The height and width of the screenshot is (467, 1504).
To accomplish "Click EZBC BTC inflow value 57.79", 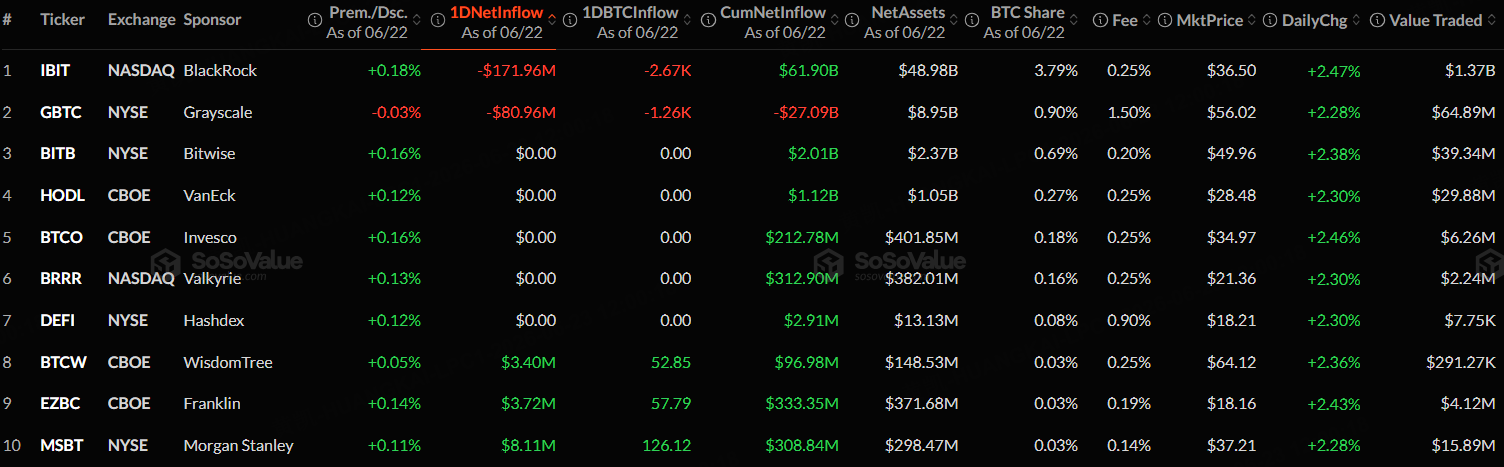I will tap(670, 403).
